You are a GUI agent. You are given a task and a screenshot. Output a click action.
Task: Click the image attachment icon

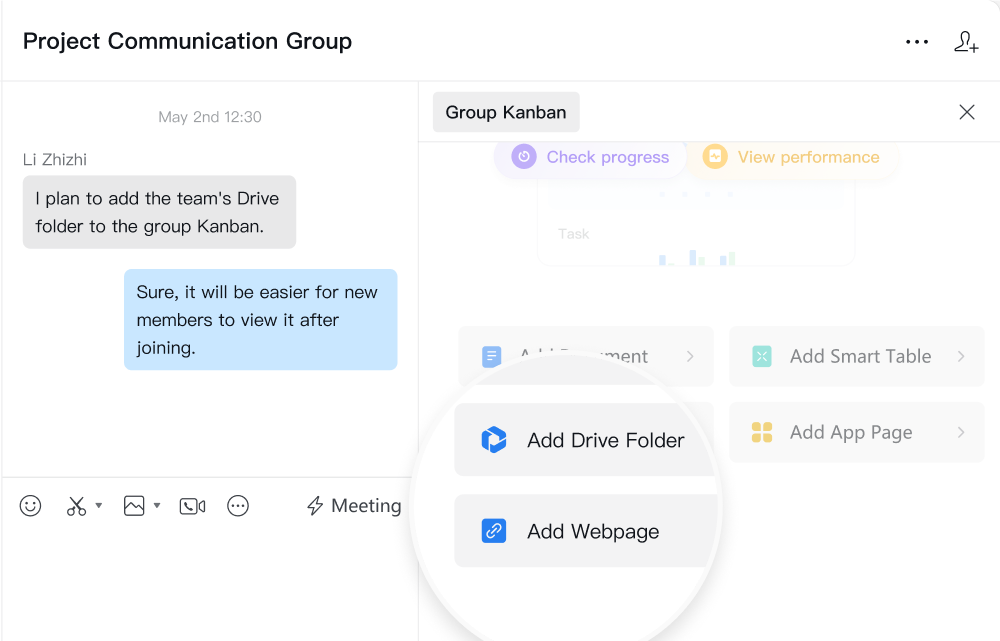pos(134,506)
